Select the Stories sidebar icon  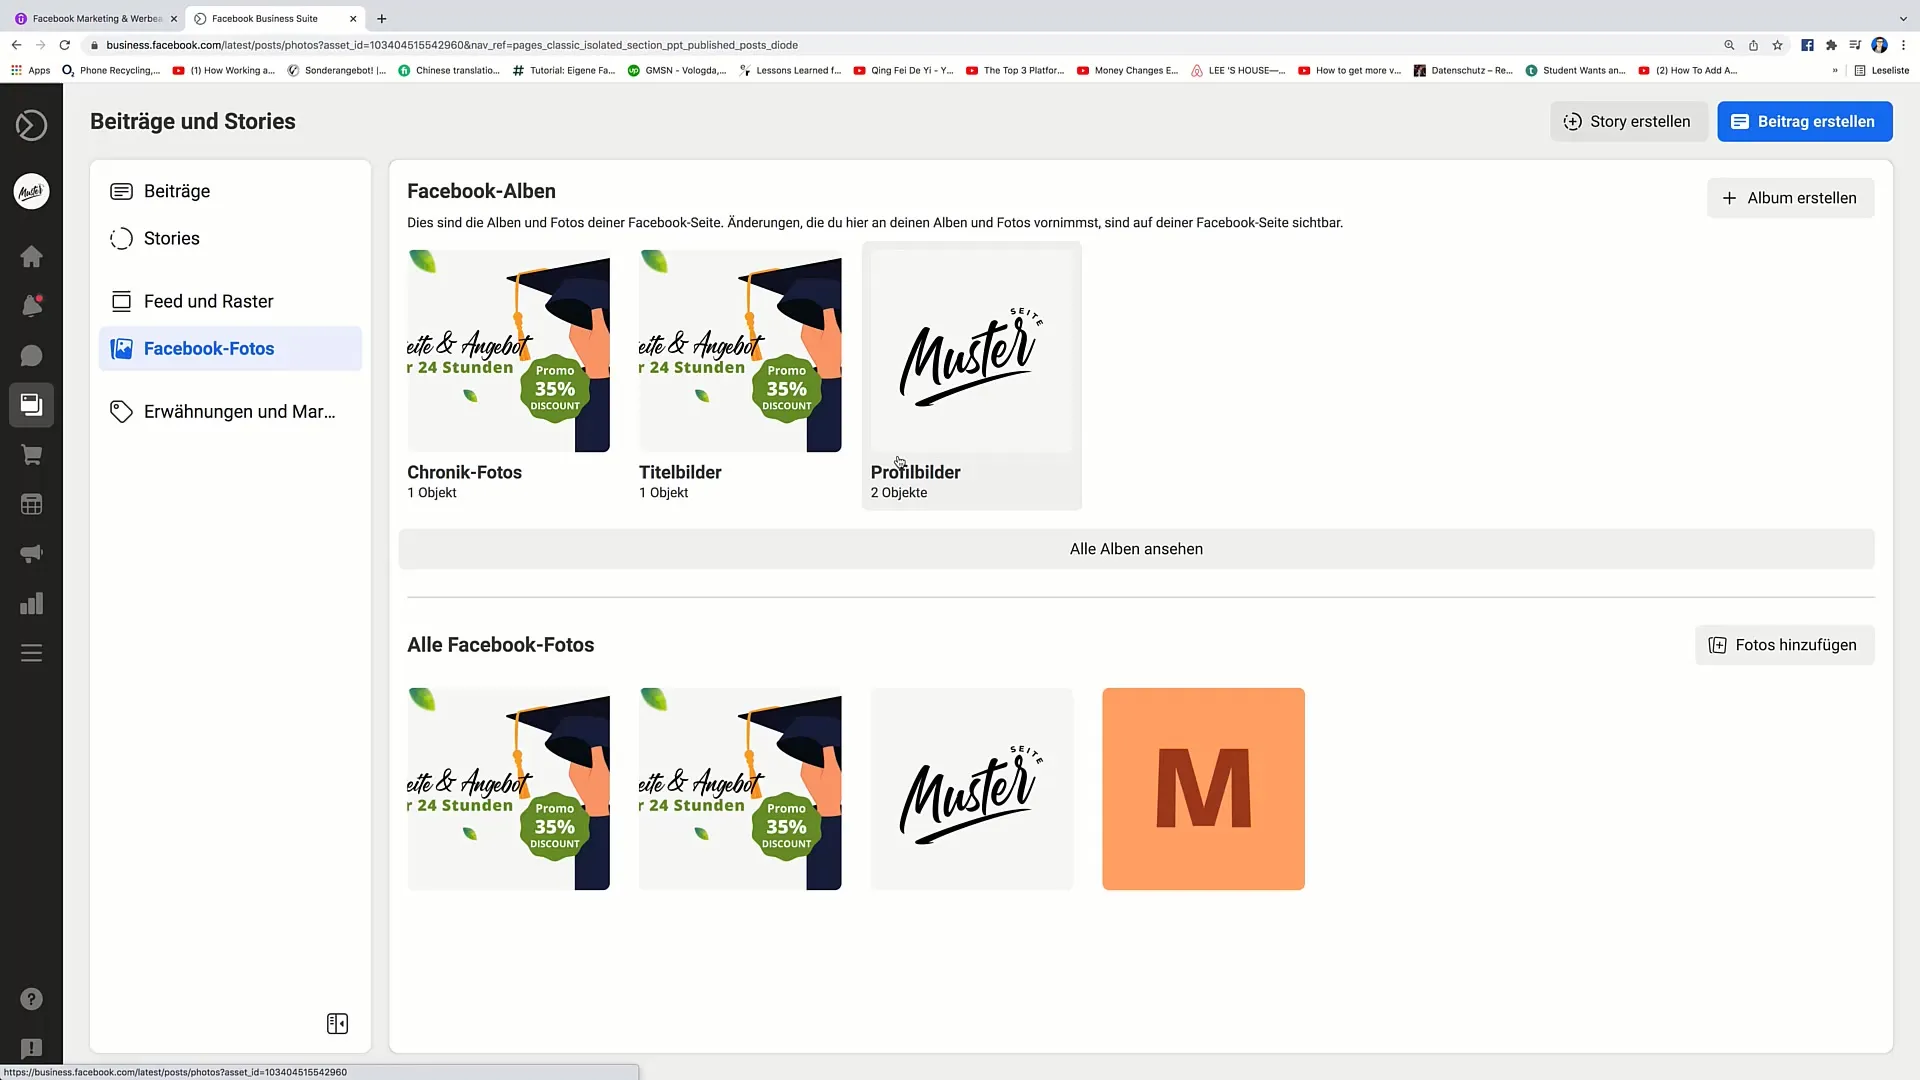[121, 239]
